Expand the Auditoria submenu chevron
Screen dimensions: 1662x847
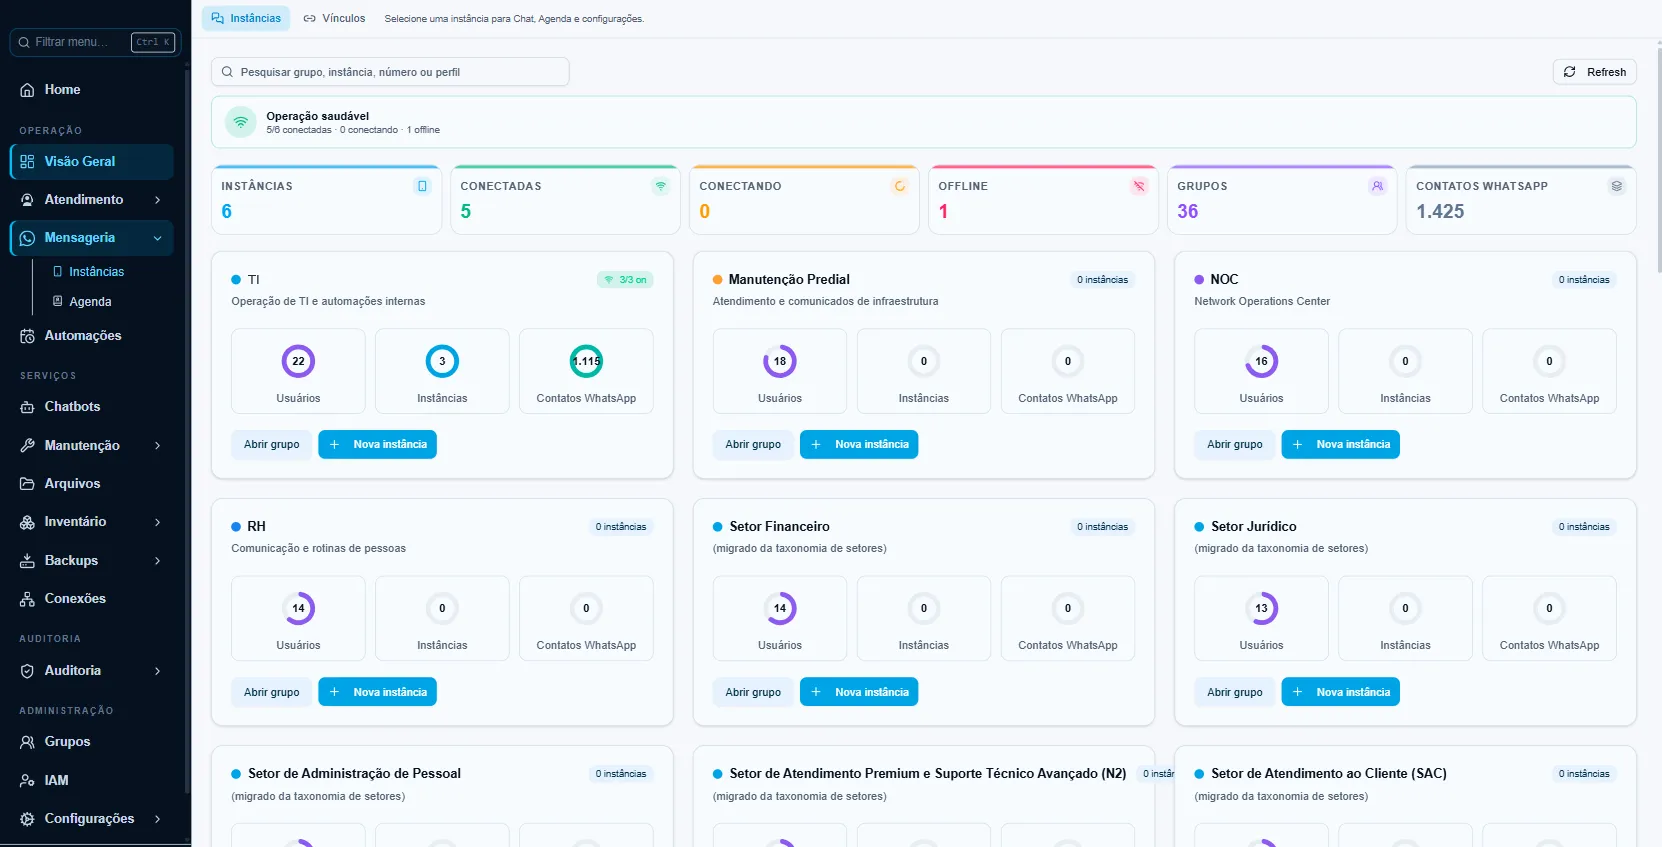(158, 671)
